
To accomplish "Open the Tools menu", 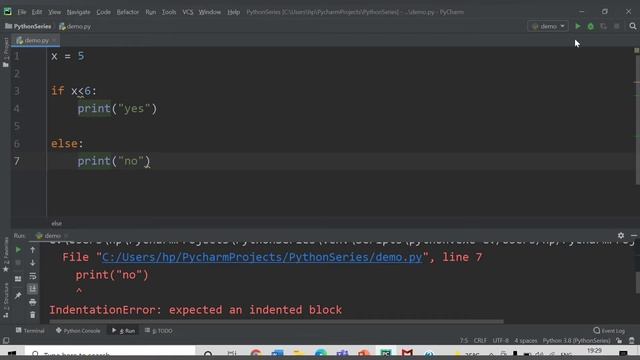I will [169, 12].
